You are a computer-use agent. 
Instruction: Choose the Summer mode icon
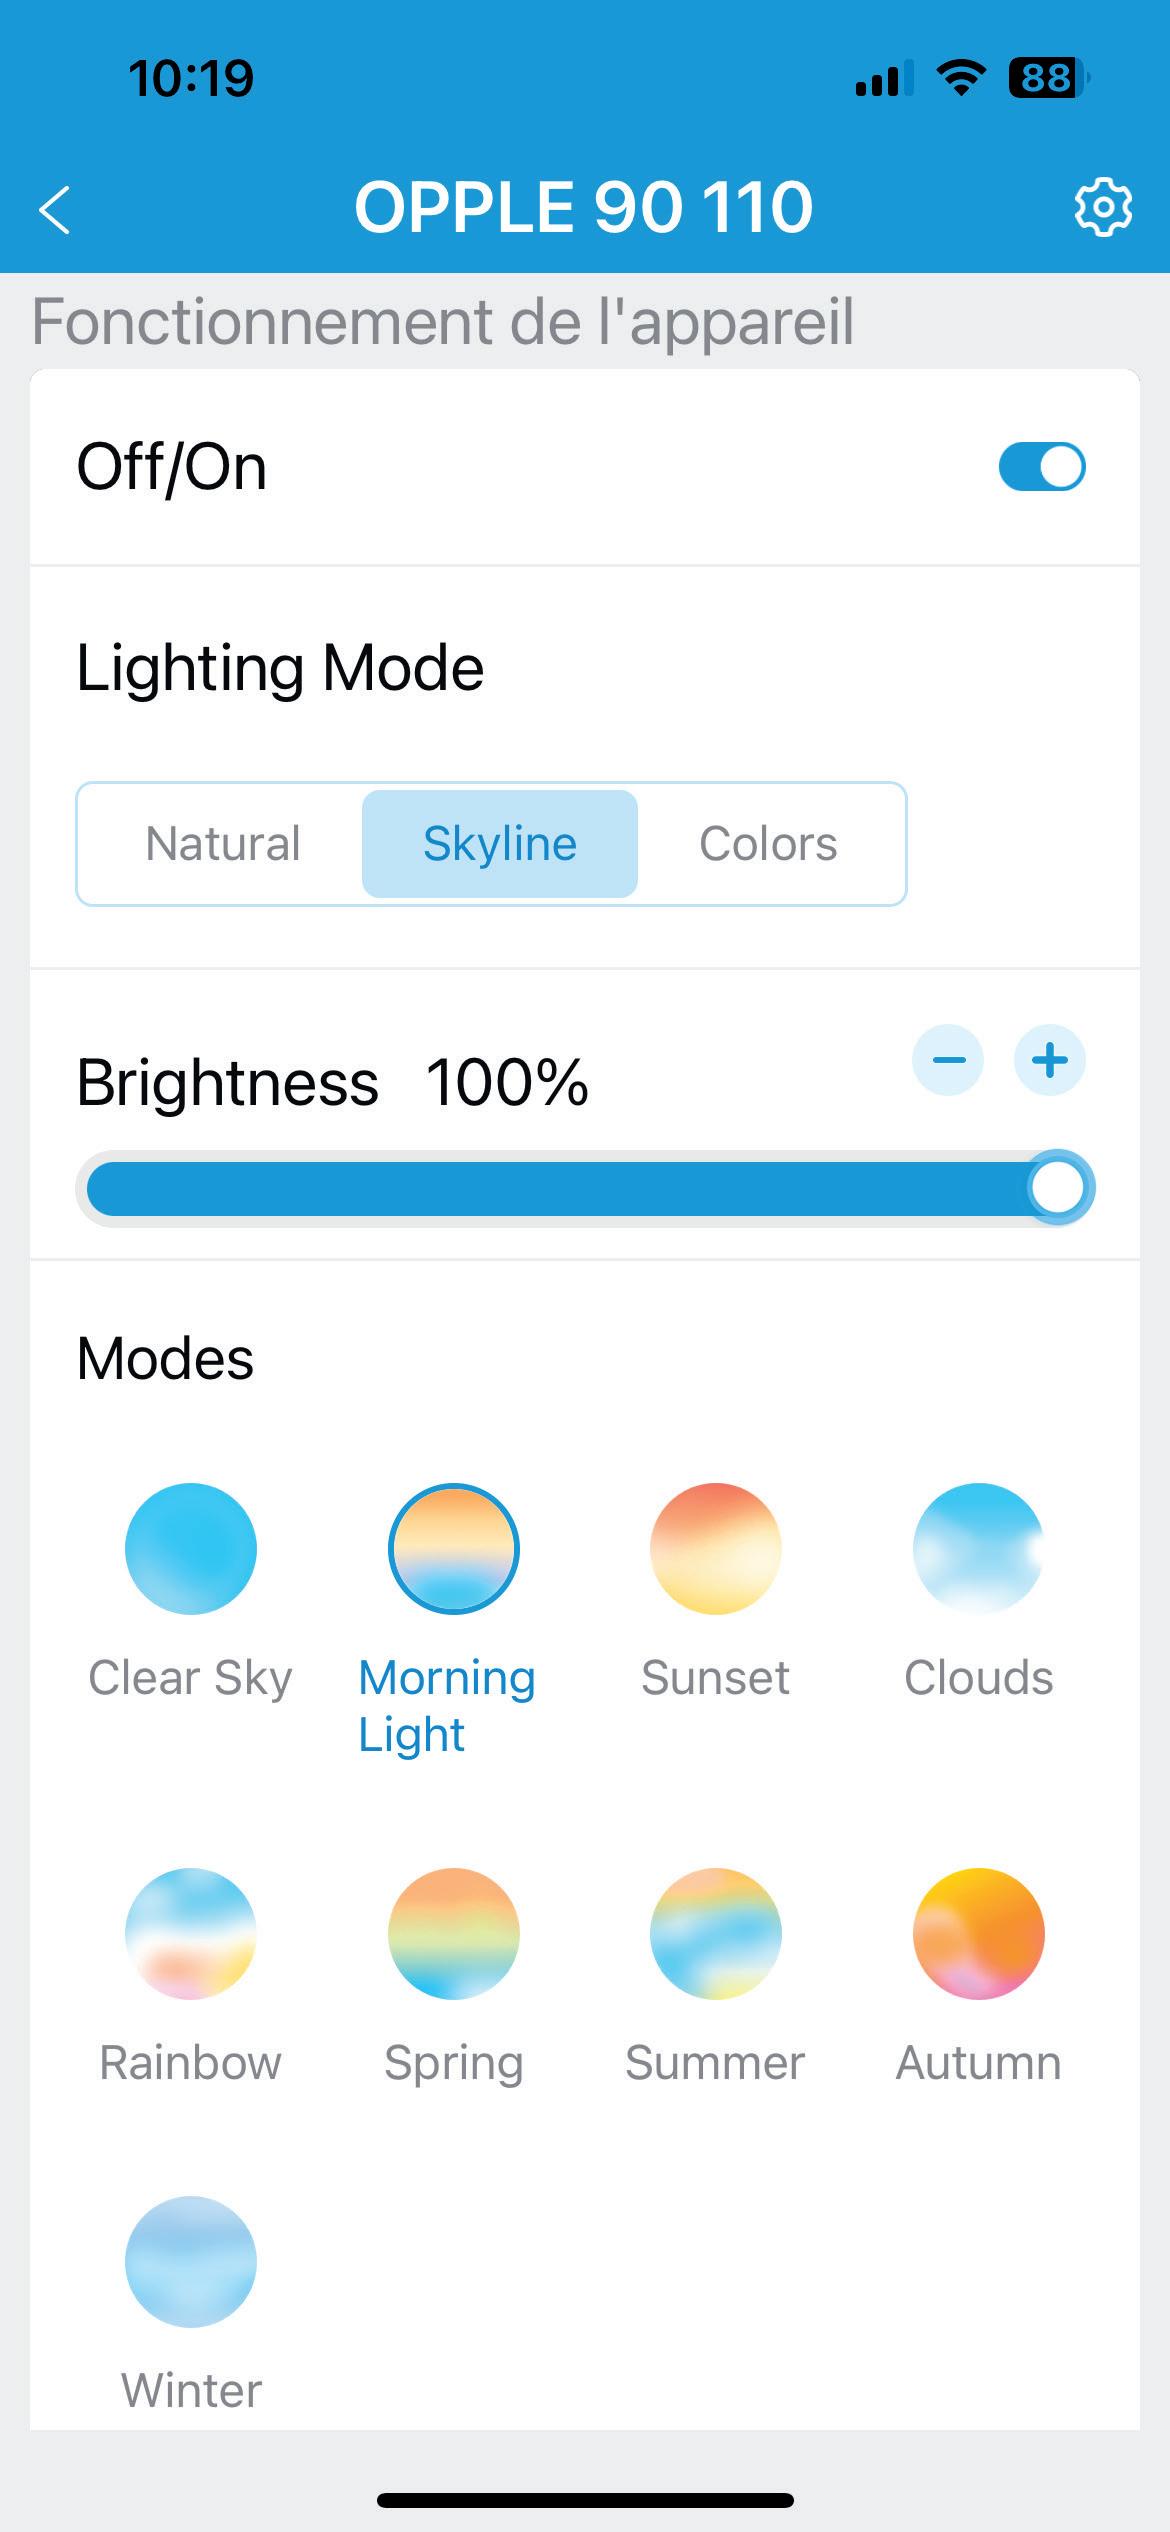point(716,1934)
